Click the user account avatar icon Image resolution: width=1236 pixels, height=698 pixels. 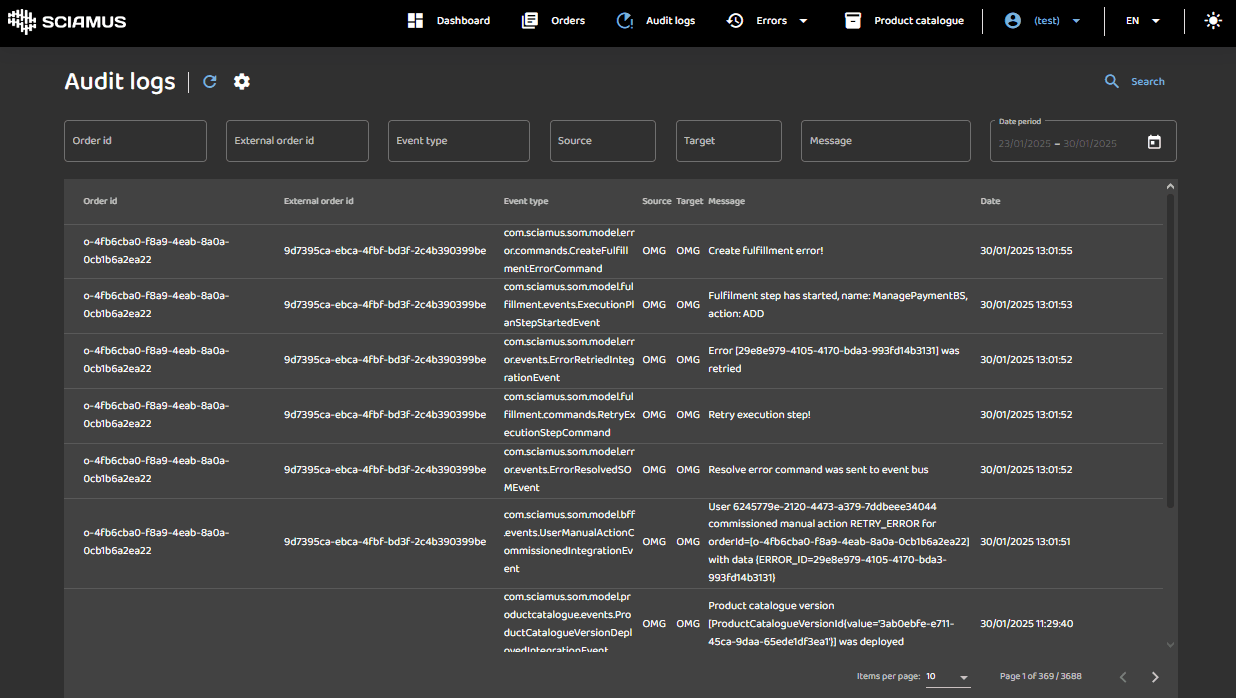[x=1013, y=21]
